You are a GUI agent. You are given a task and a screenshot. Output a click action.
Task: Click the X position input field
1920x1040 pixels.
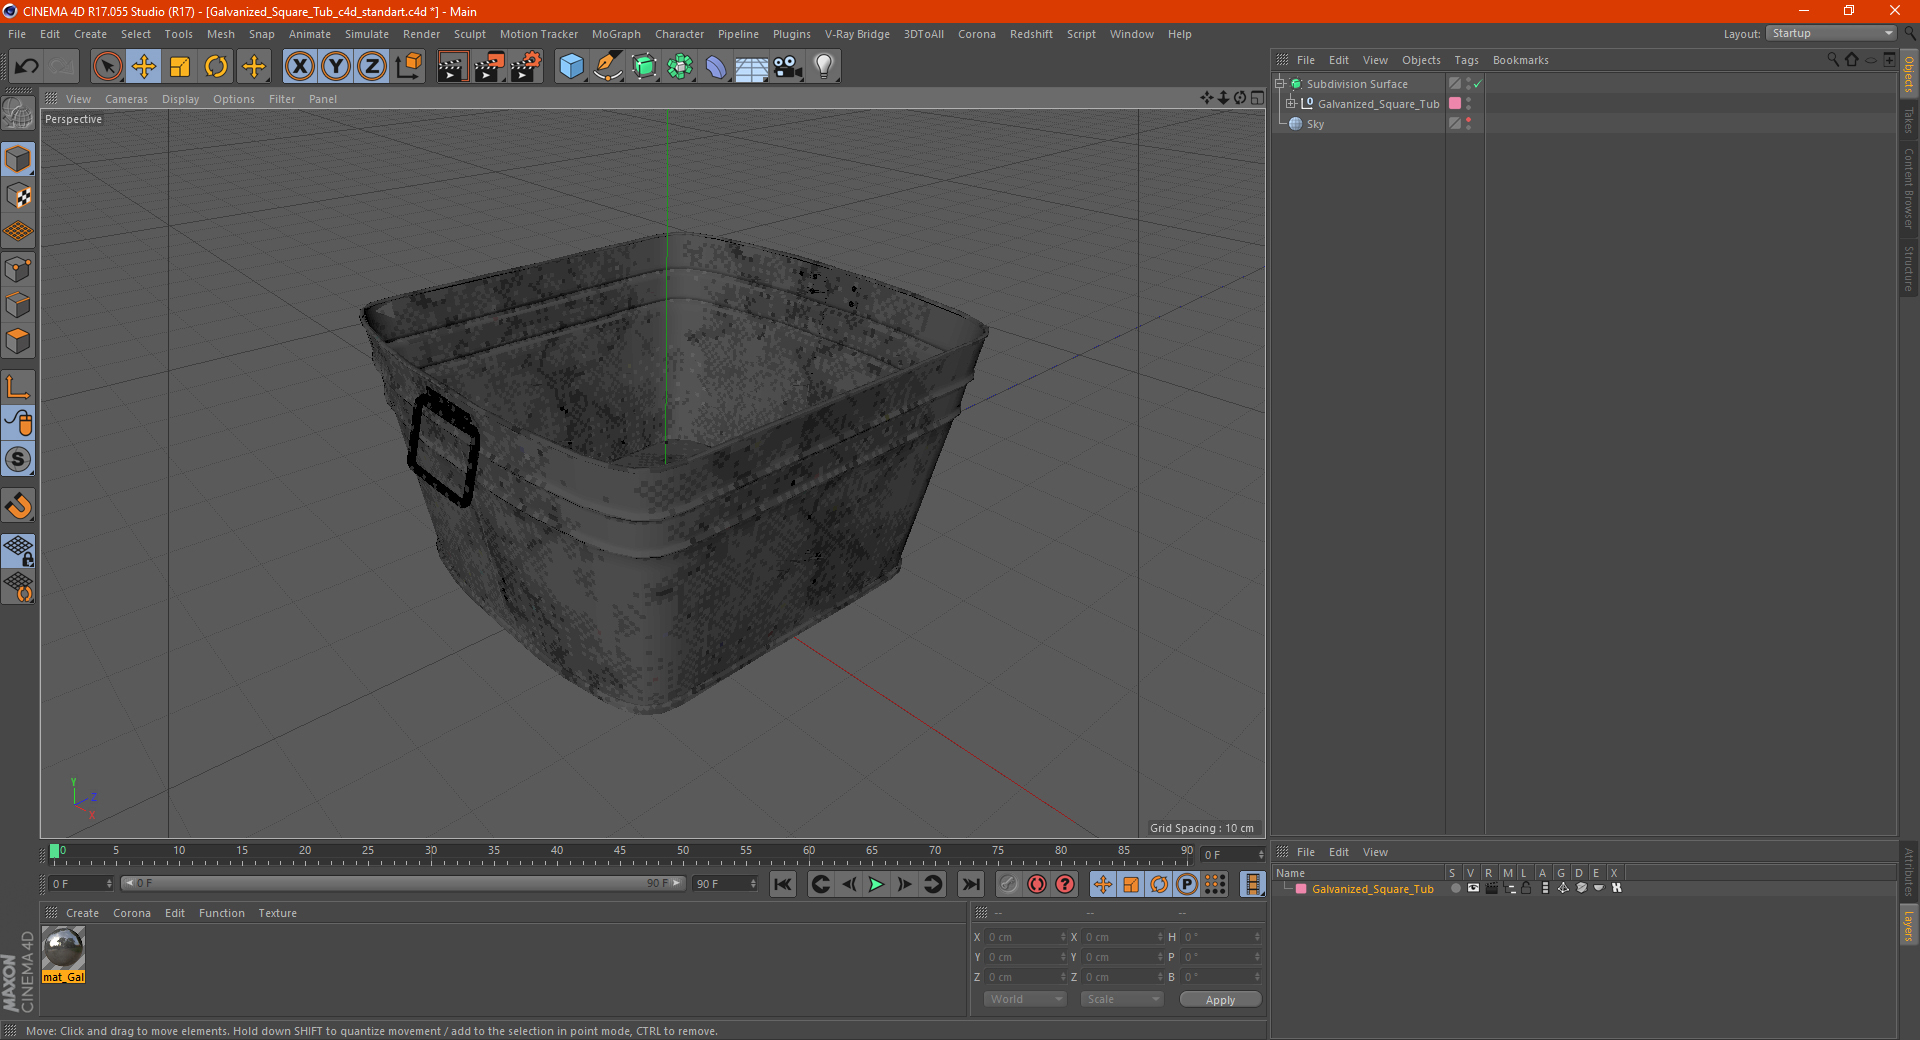tap(1026, 937)
